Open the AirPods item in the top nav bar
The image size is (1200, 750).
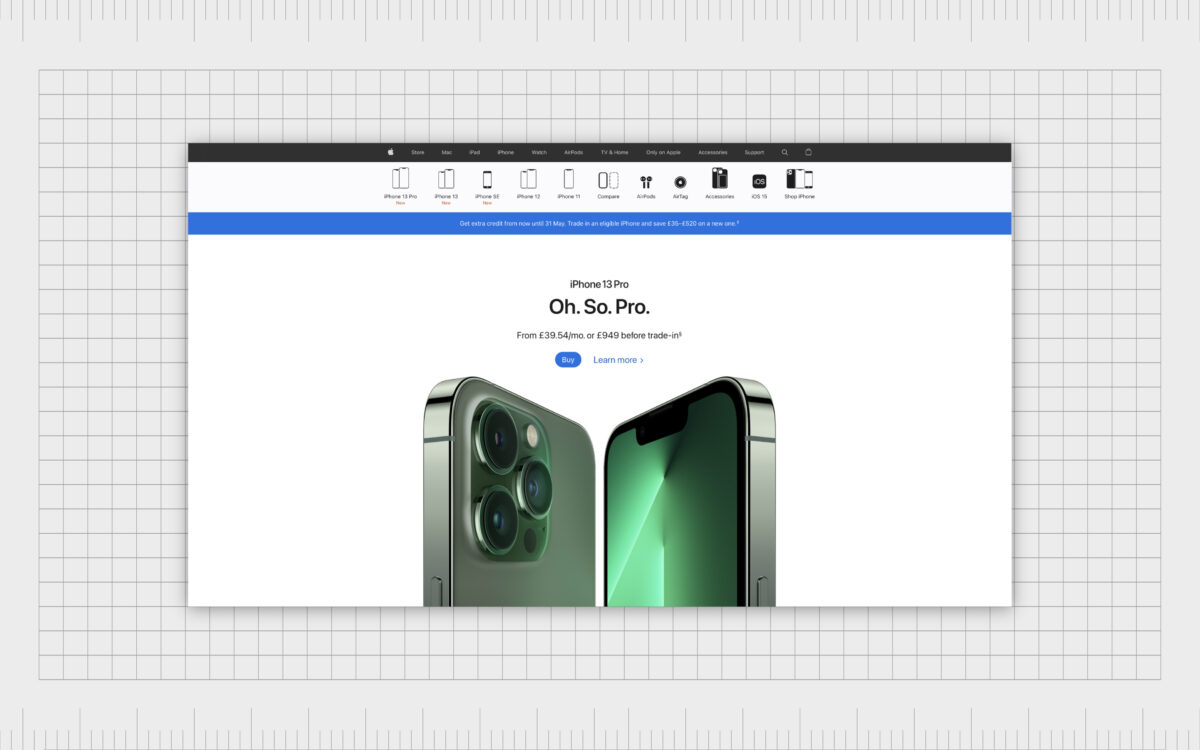[x=573, y=152]
